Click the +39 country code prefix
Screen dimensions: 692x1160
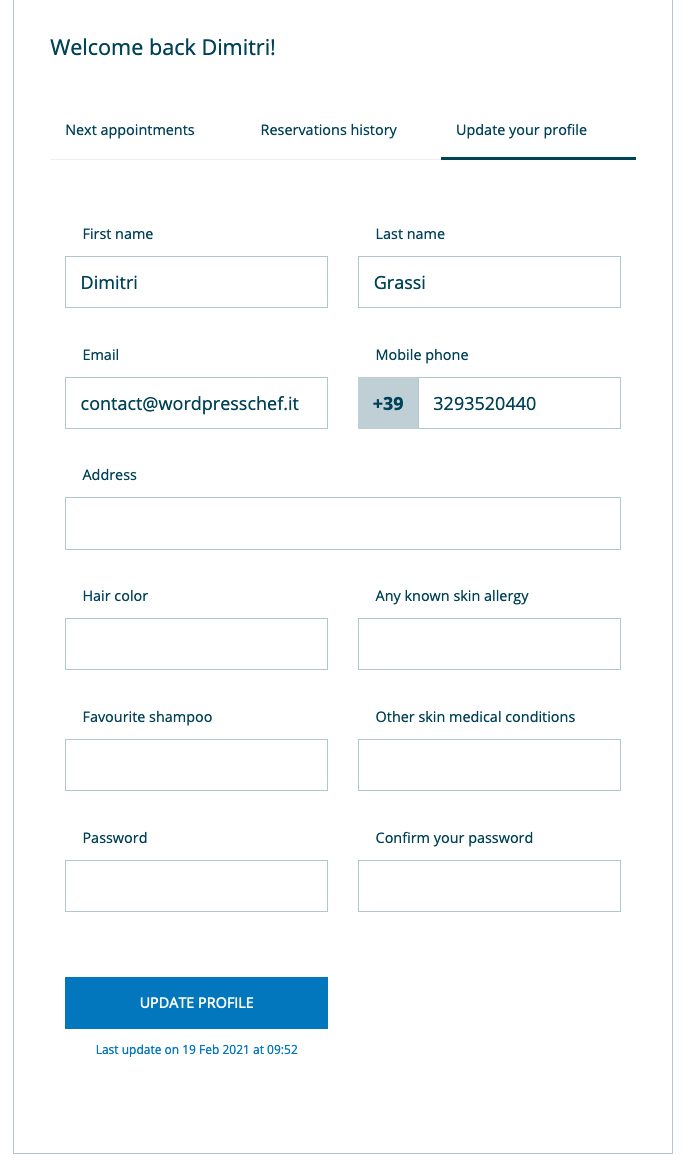pos(388,403)
